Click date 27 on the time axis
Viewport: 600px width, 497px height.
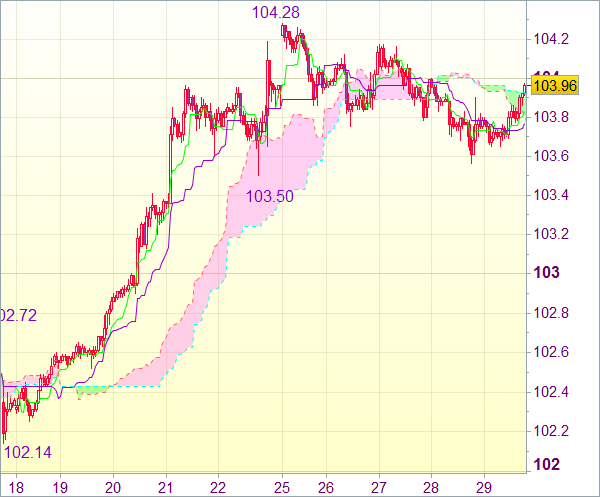pos(379,488)
